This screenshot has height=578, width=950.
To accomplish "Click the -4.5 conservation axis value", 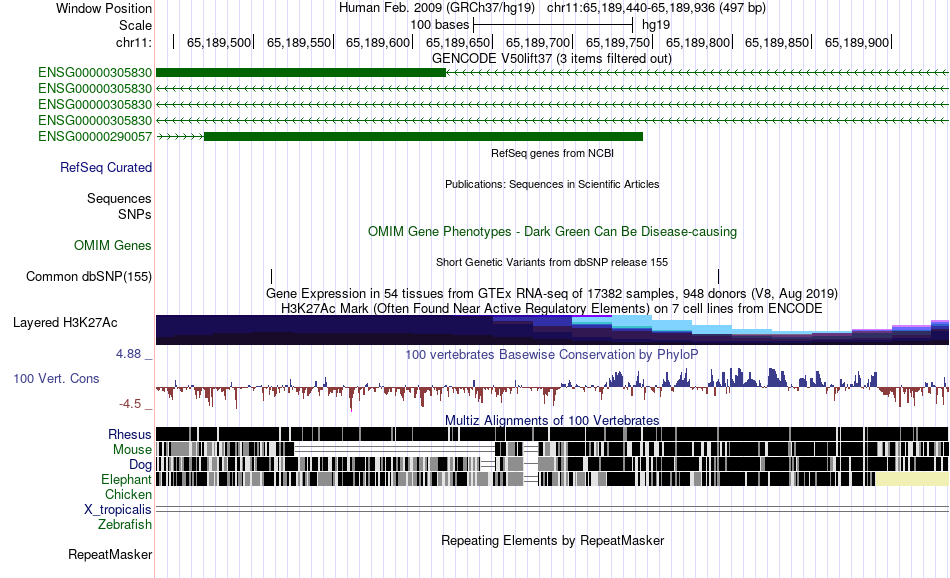I will [x=130, y=404].
